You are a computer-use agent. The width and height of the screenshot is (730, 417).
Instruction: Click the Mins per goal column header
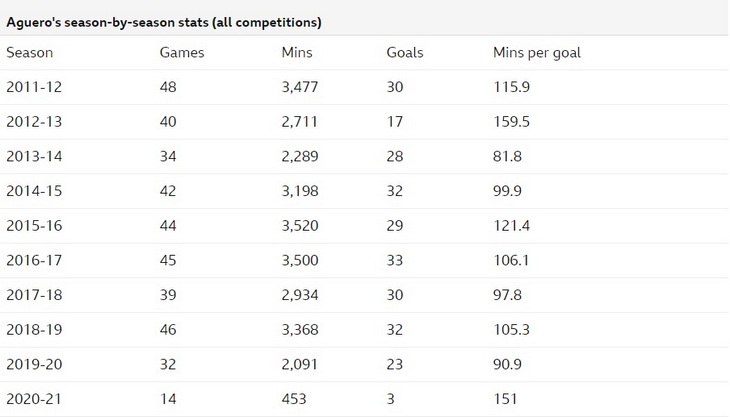click(x=537, y=53)
